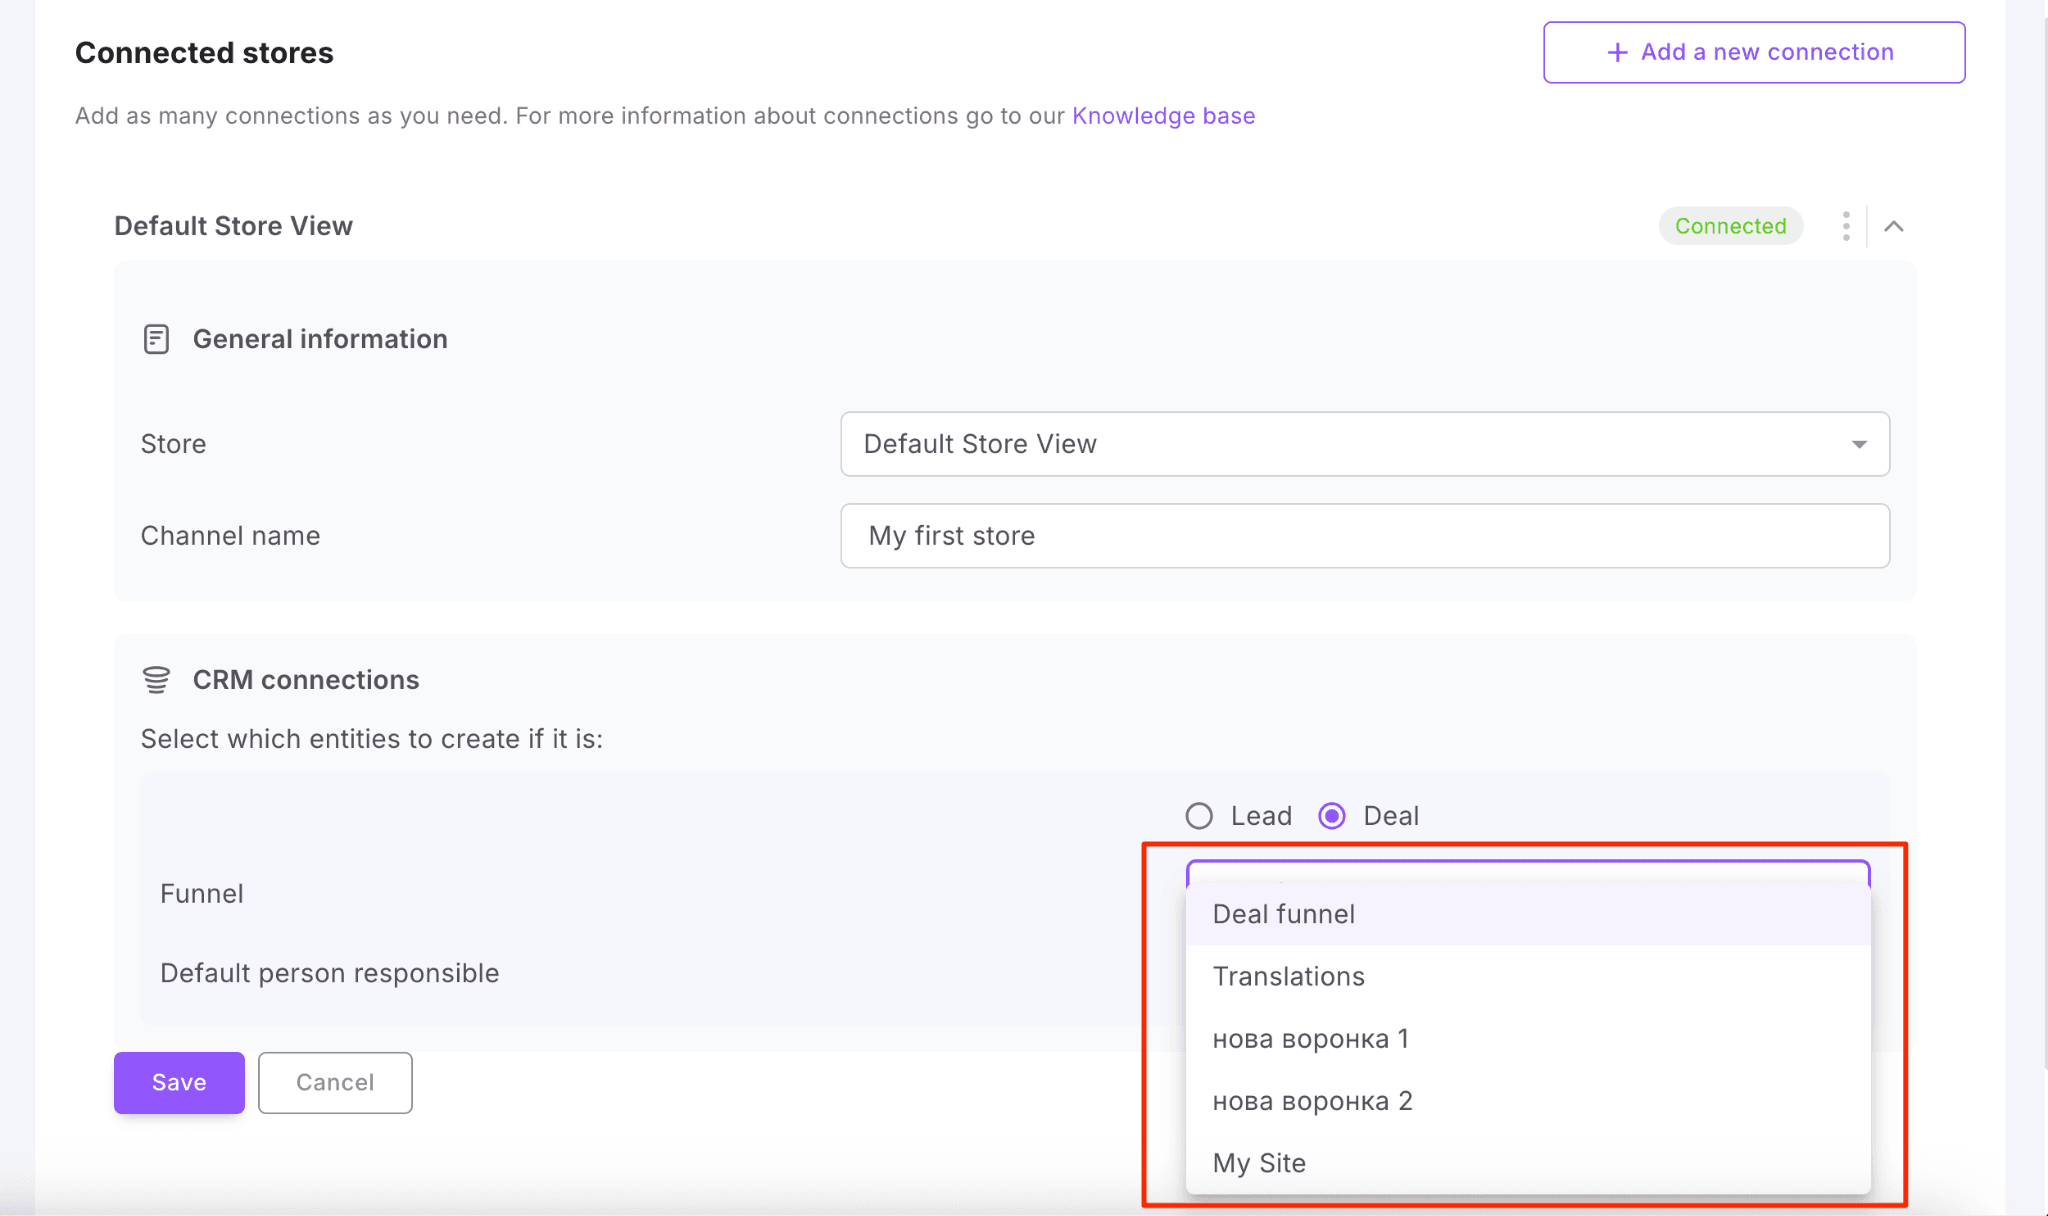The height and width of the screenshot is (1216, 2048).
Task: Select нова воронка 1 option
Action: coord(1310,1039)
